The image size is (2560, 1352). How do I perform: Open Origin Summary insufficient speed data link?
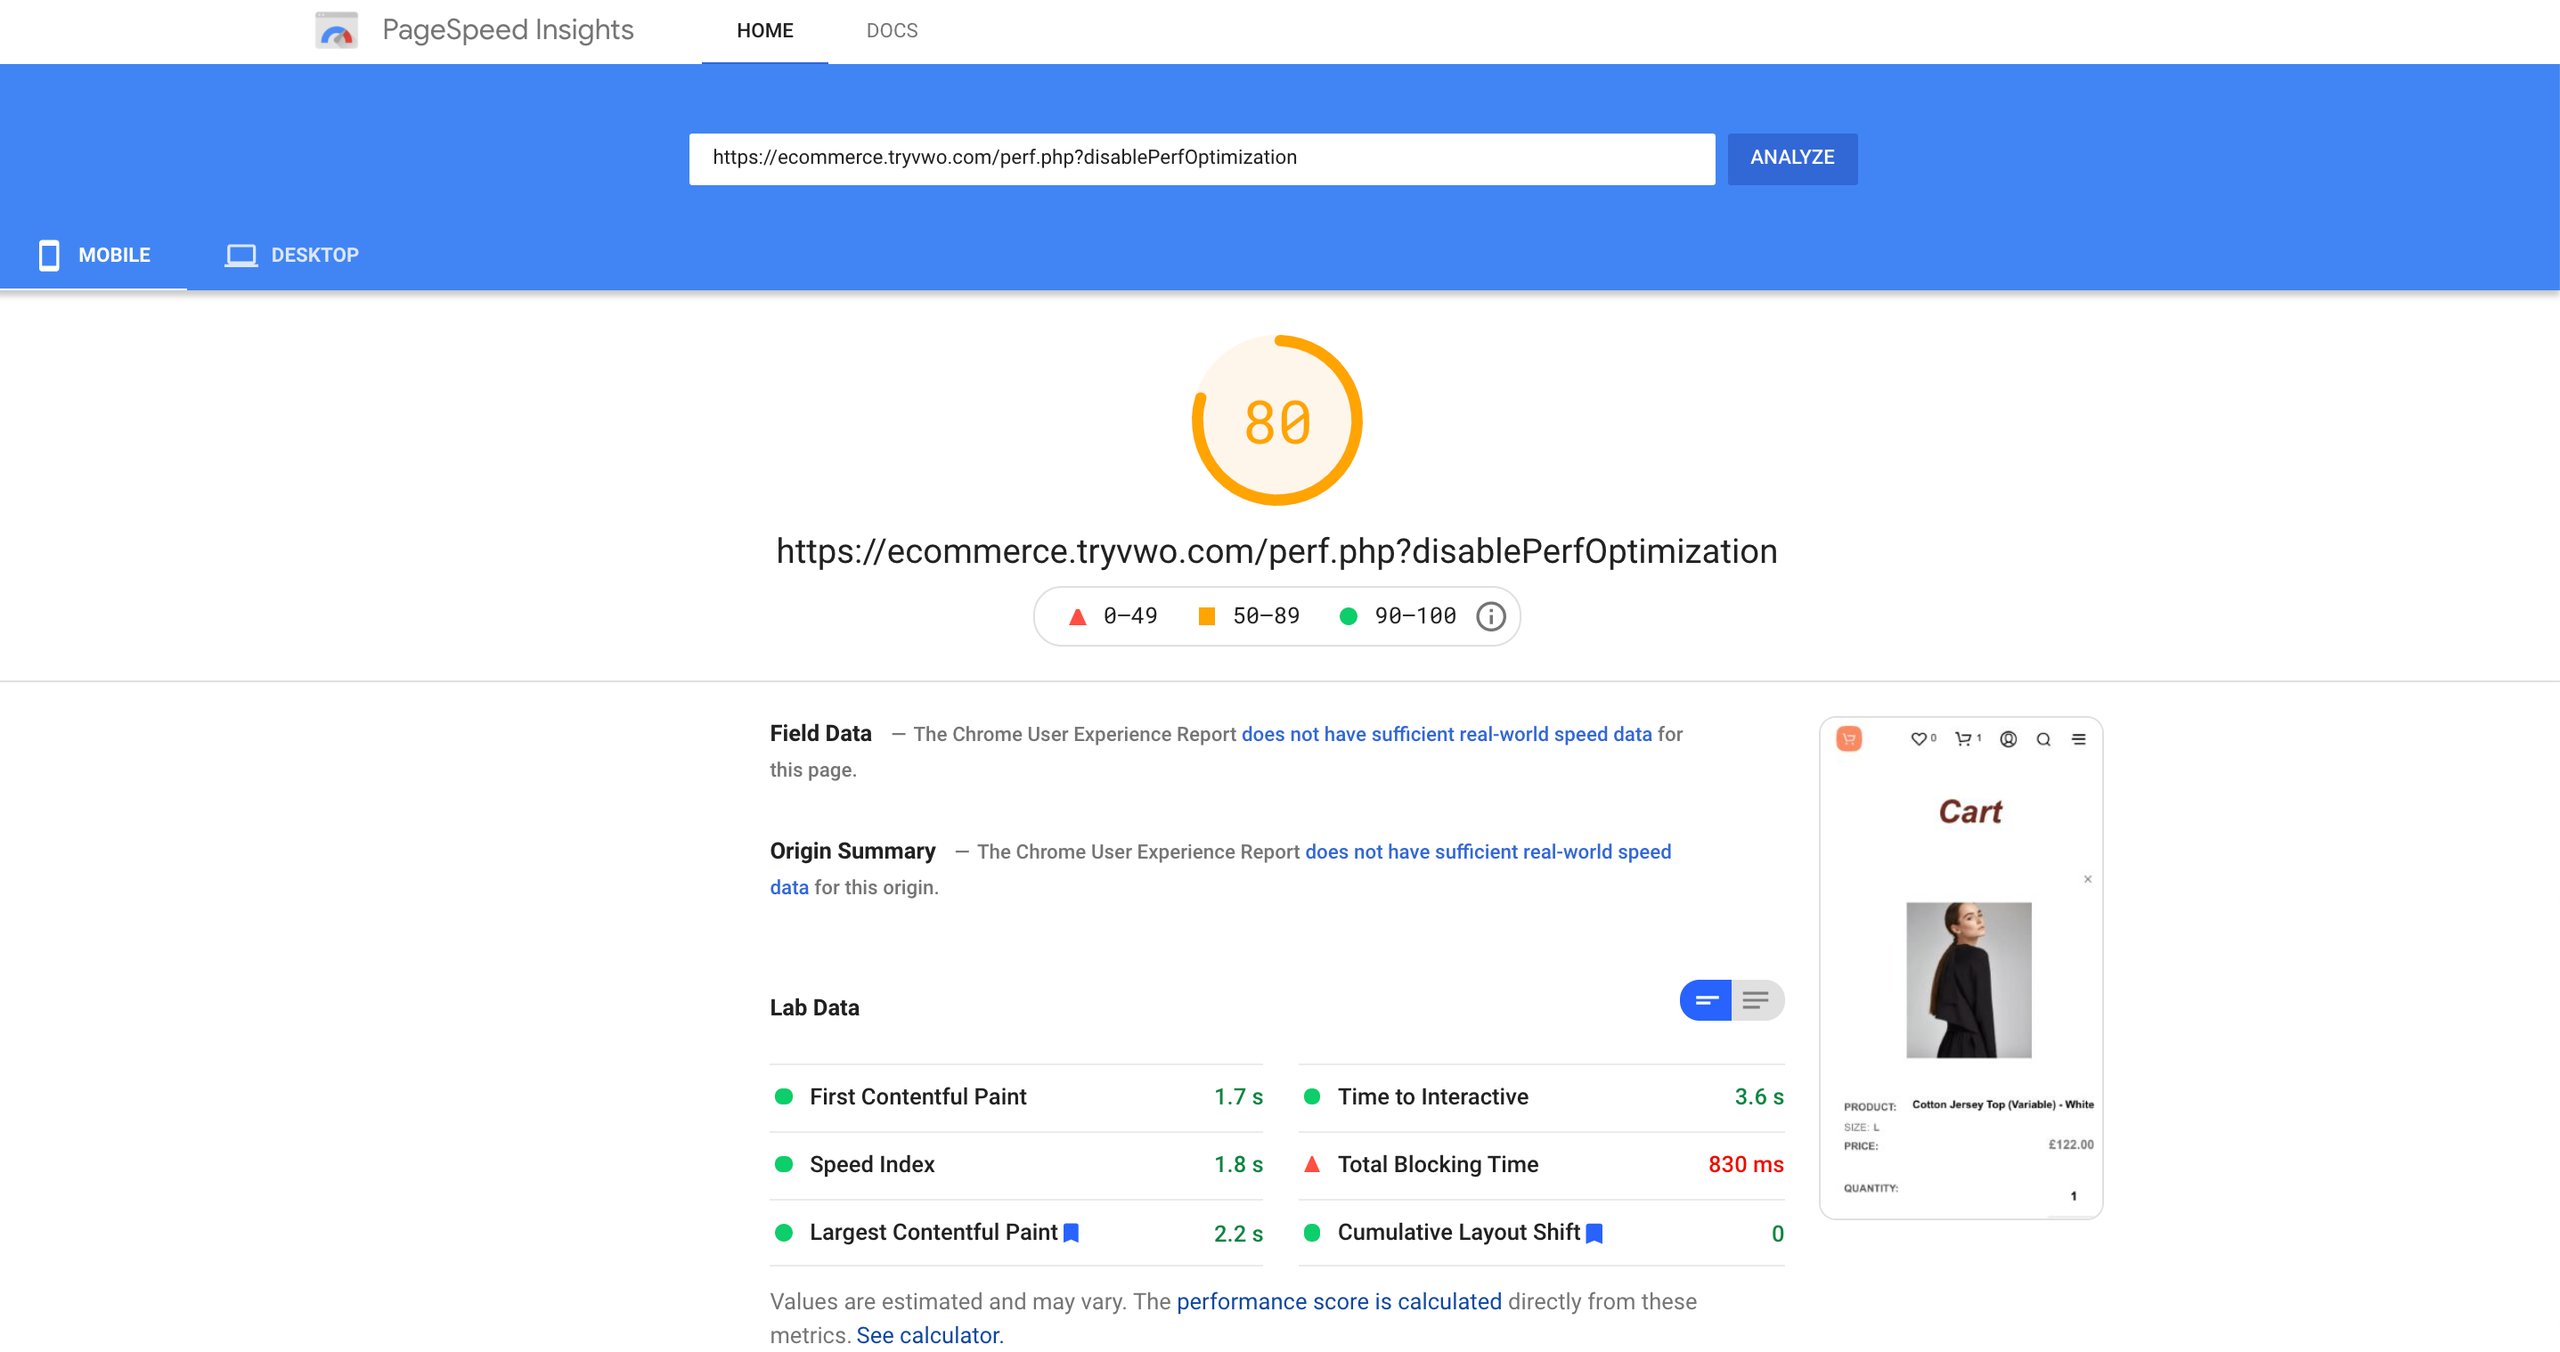point(1488,852)
